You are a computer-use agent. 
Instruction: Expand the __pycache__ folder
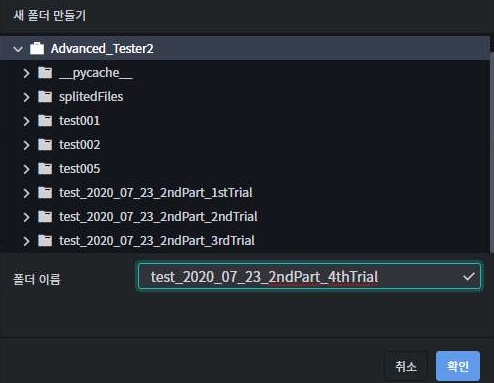26,73
